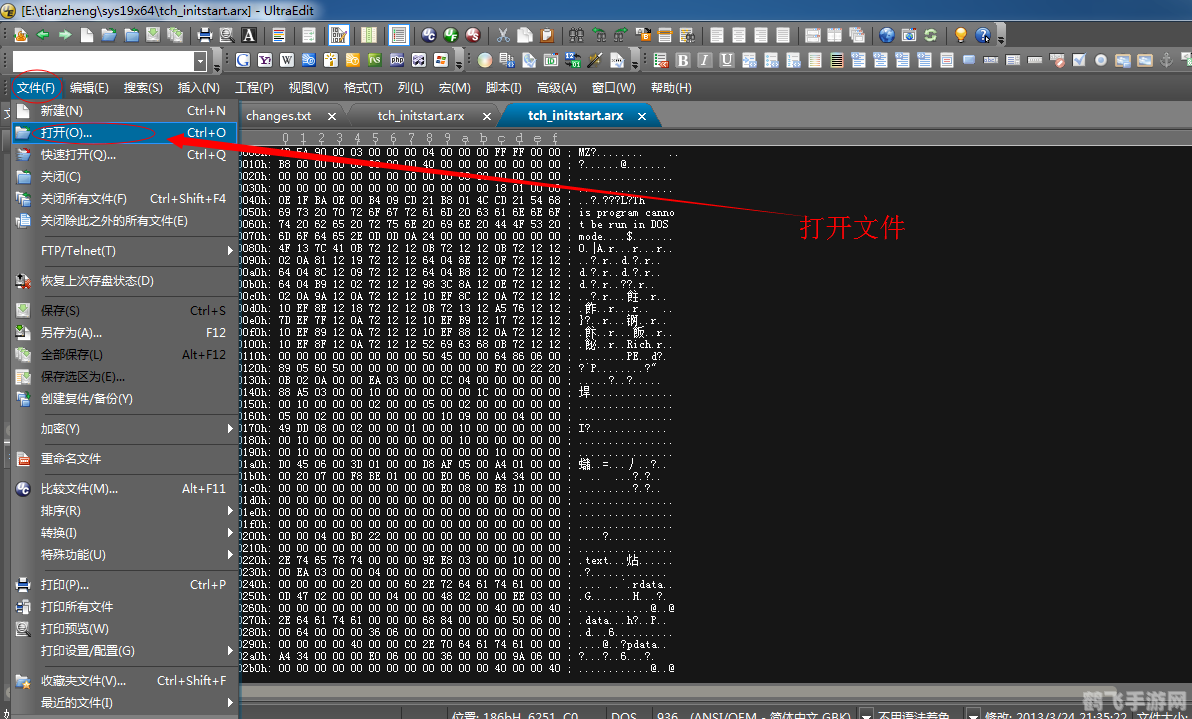1192x719 pixels.
Task: Toggle underline formatting with the U icon
Action: point(726,62)
